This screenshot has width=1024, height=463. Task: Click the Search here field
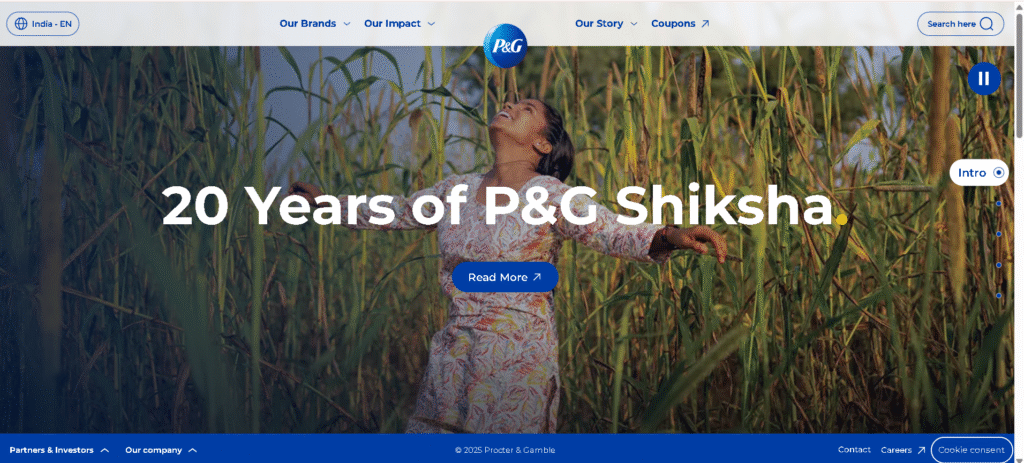tap(960, 24)
